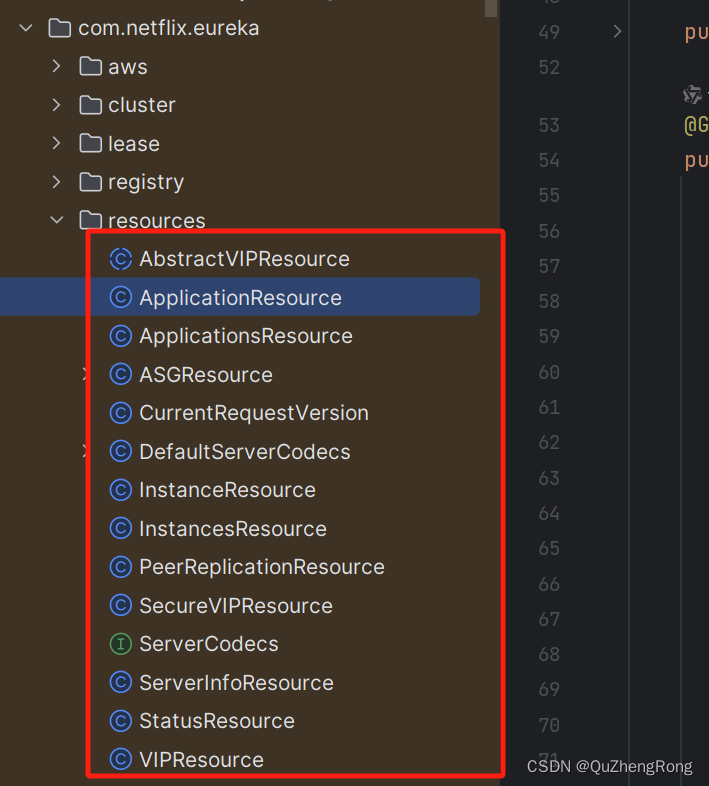Click line number 70 in the gutter
Viewport: 709px width, 786px height.
point(549,725)
